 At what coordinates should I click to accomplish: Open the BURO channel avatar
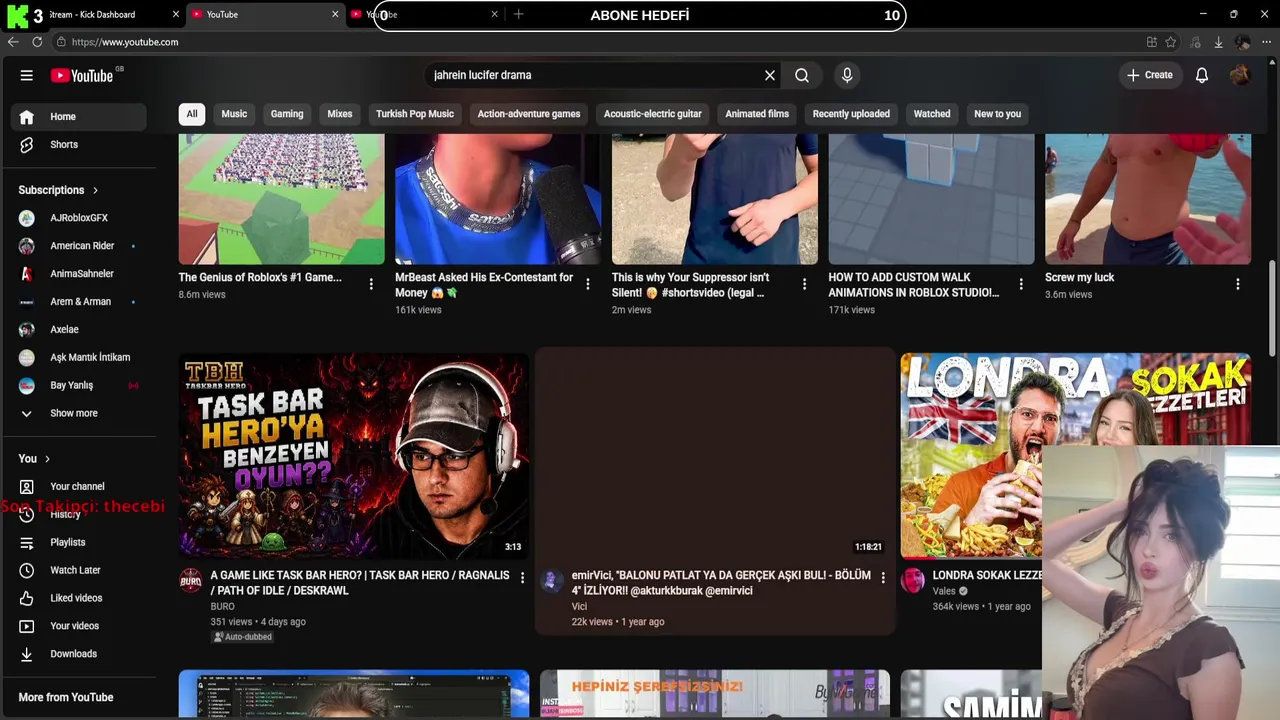tap(191, 581)
